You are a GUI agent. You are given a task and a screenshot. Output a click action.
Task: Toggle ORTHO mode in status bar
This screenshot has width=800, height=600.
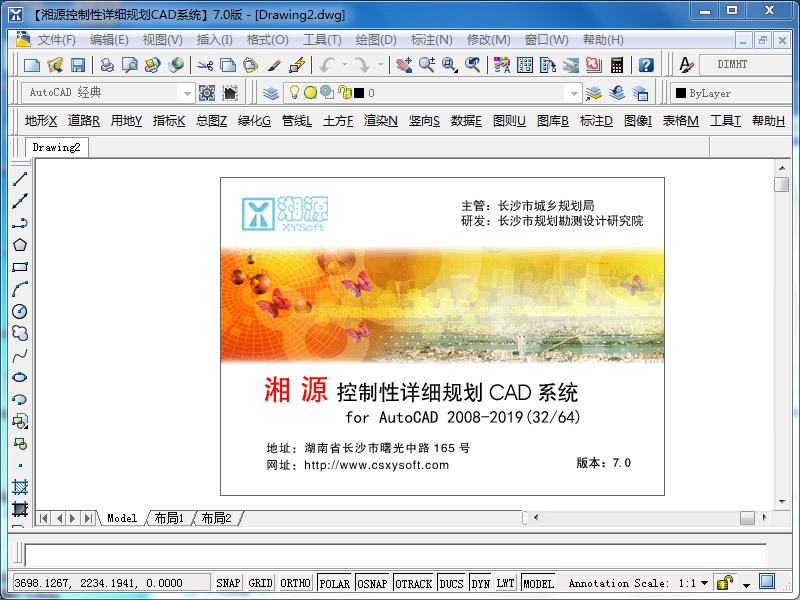[x=295, y=583]
